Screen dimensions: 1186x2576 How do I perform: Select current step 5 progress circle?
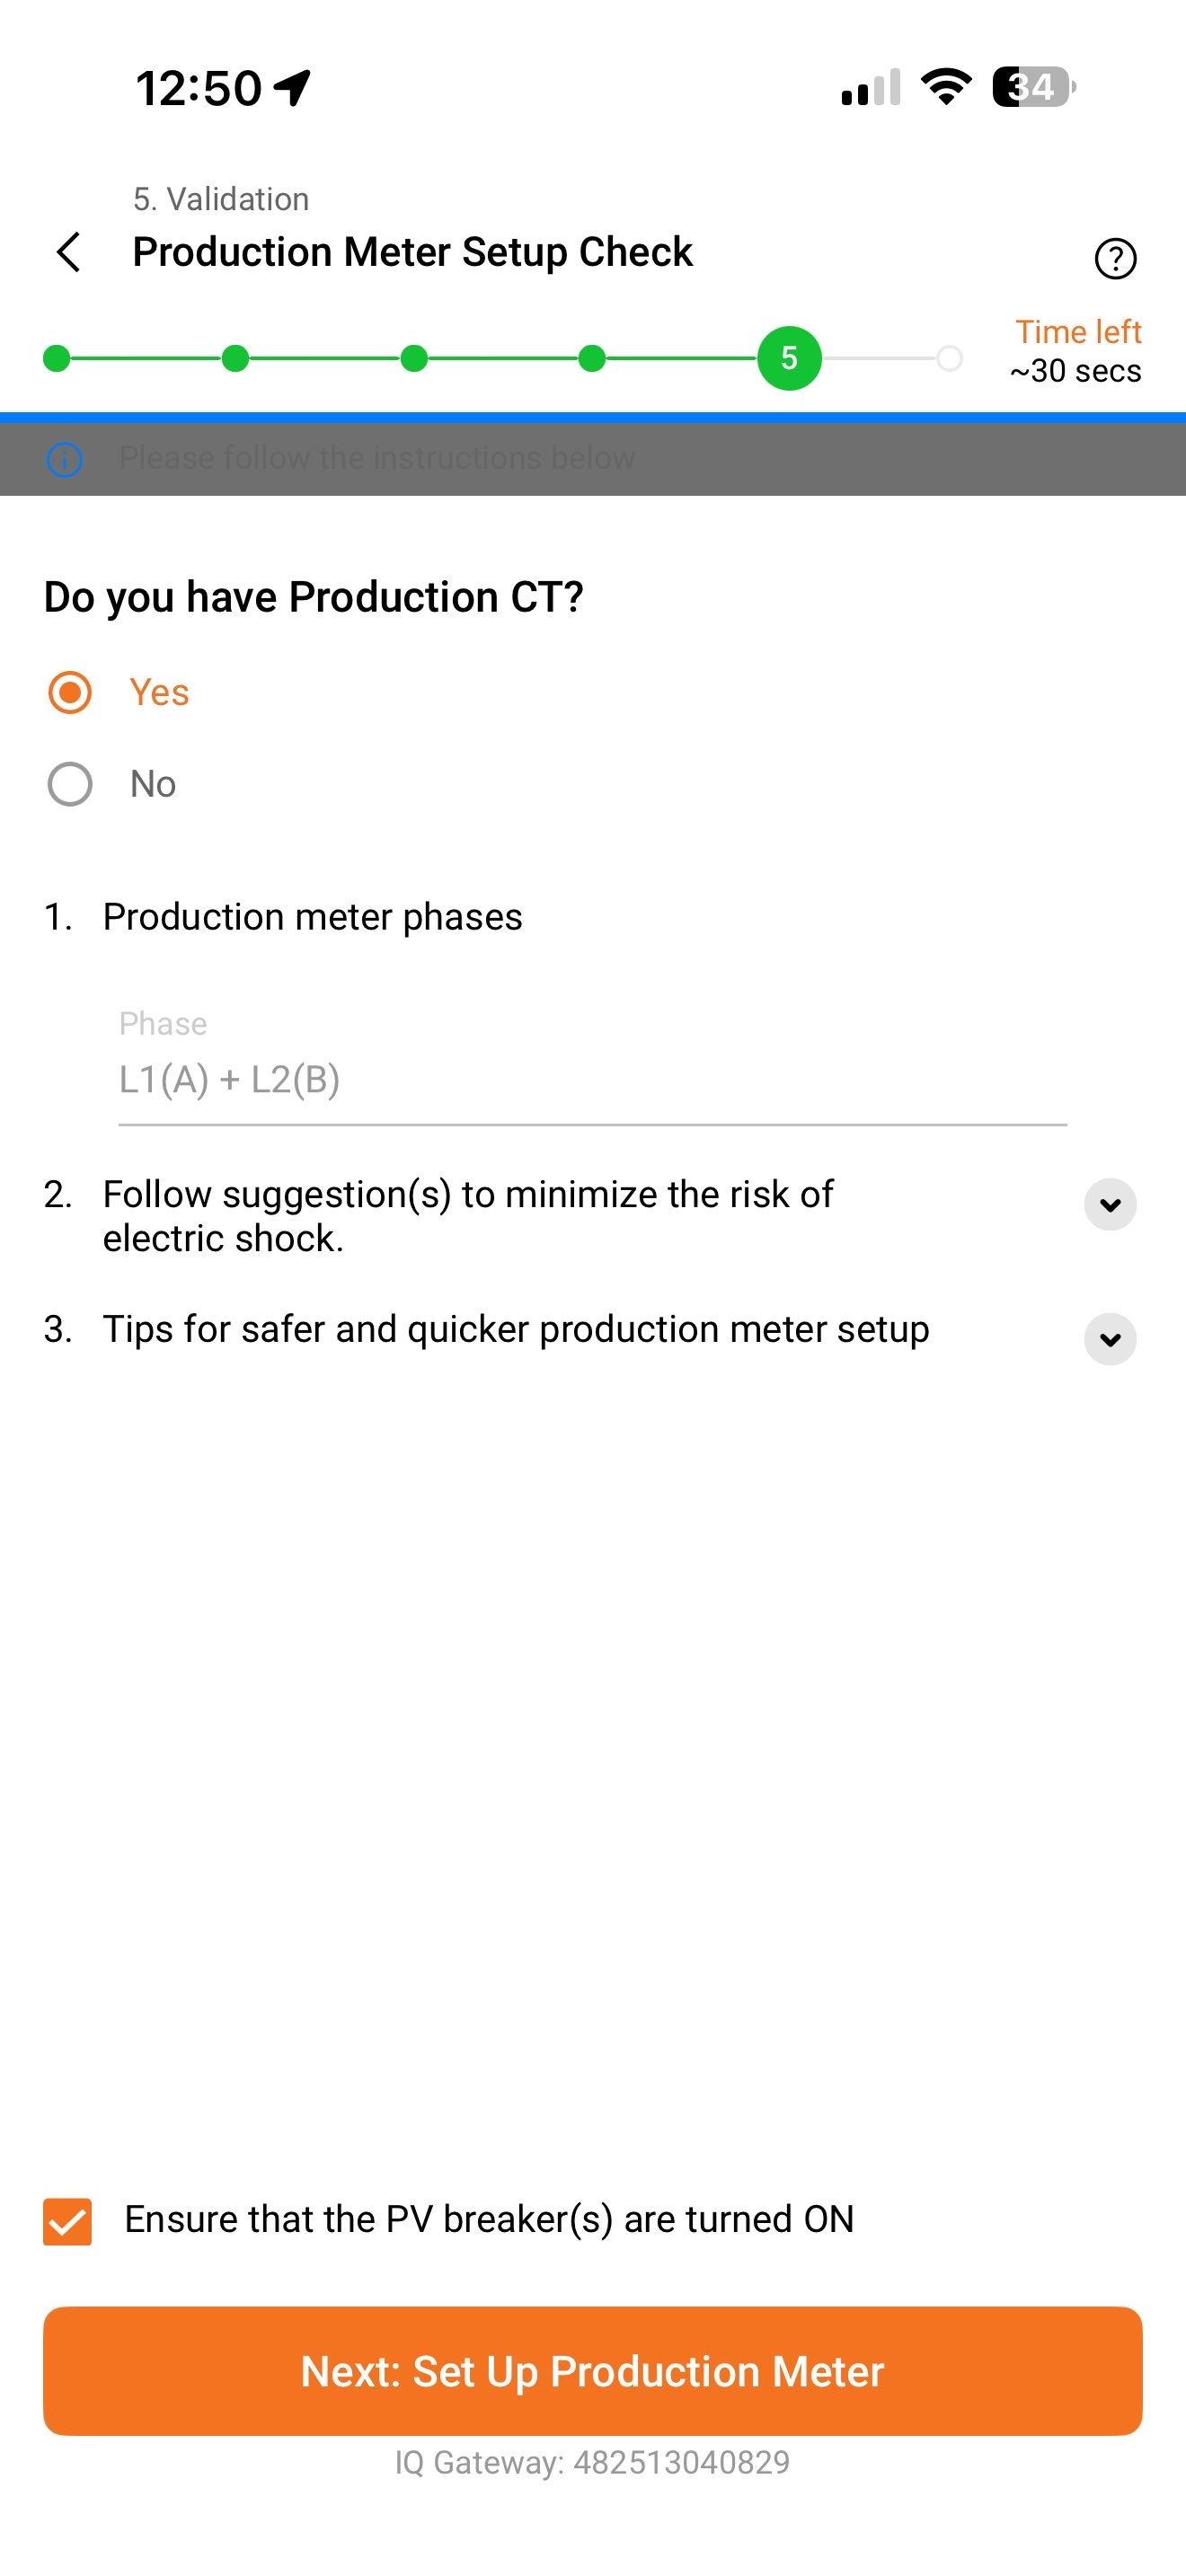[789, 358]
